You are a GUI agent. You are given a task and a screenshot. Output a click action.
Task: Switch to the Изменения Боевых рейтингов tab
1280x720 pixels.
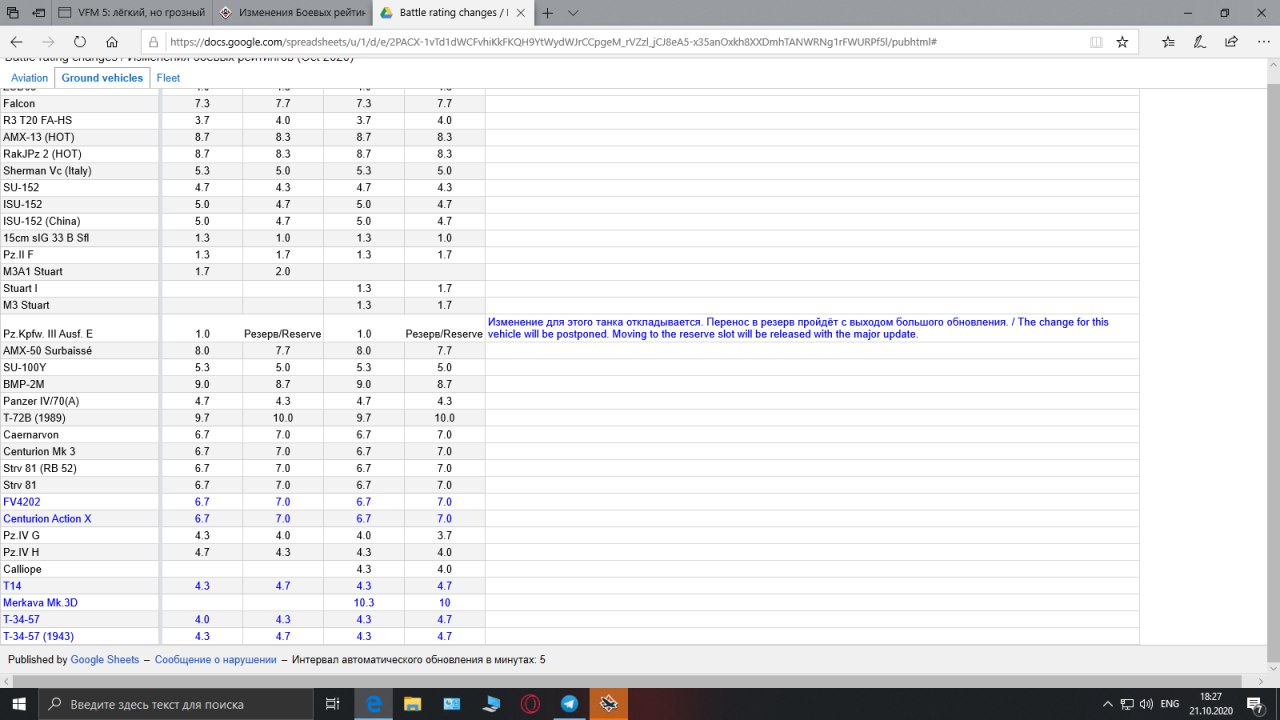tap(291, 13)
